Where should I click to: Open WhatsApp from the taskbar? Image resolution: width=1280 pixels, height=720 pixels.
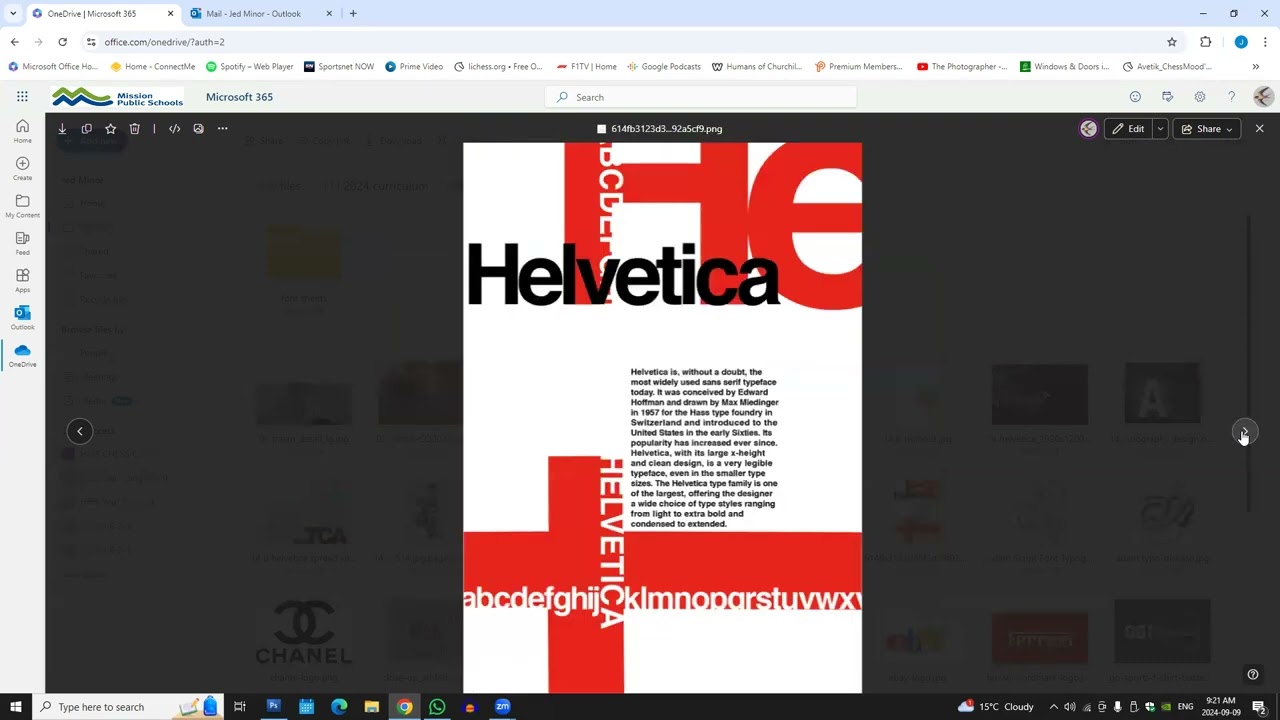(x=437, y=707)
